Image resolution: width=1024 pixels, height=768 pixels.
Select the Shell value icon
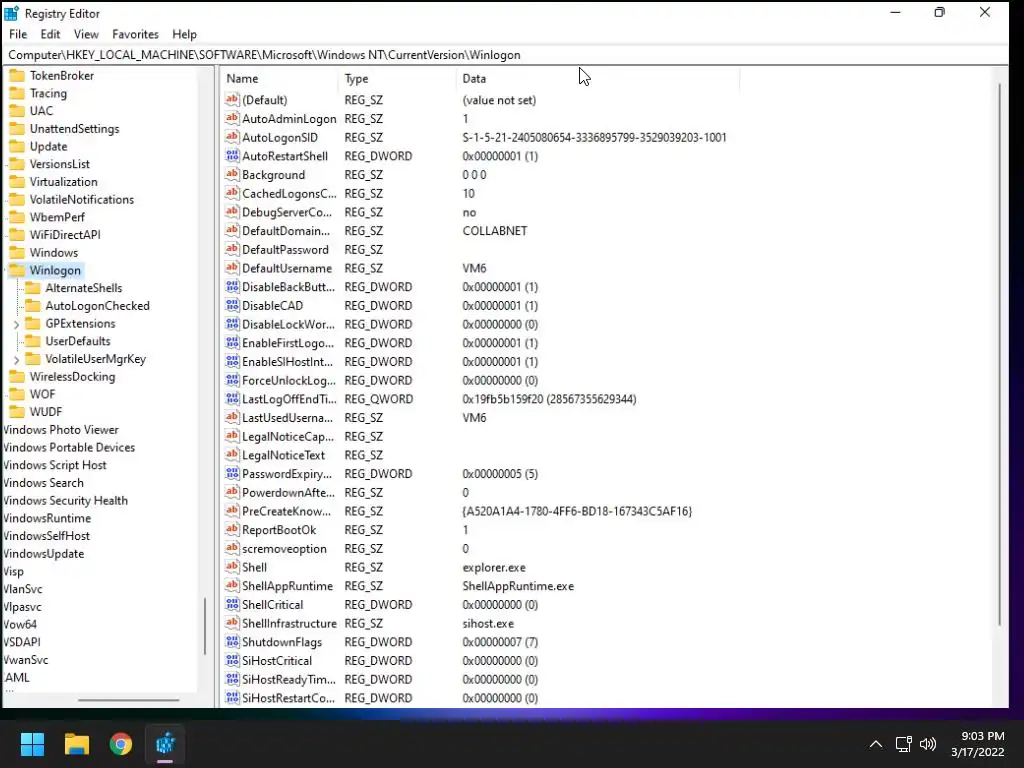pos(232,567)
